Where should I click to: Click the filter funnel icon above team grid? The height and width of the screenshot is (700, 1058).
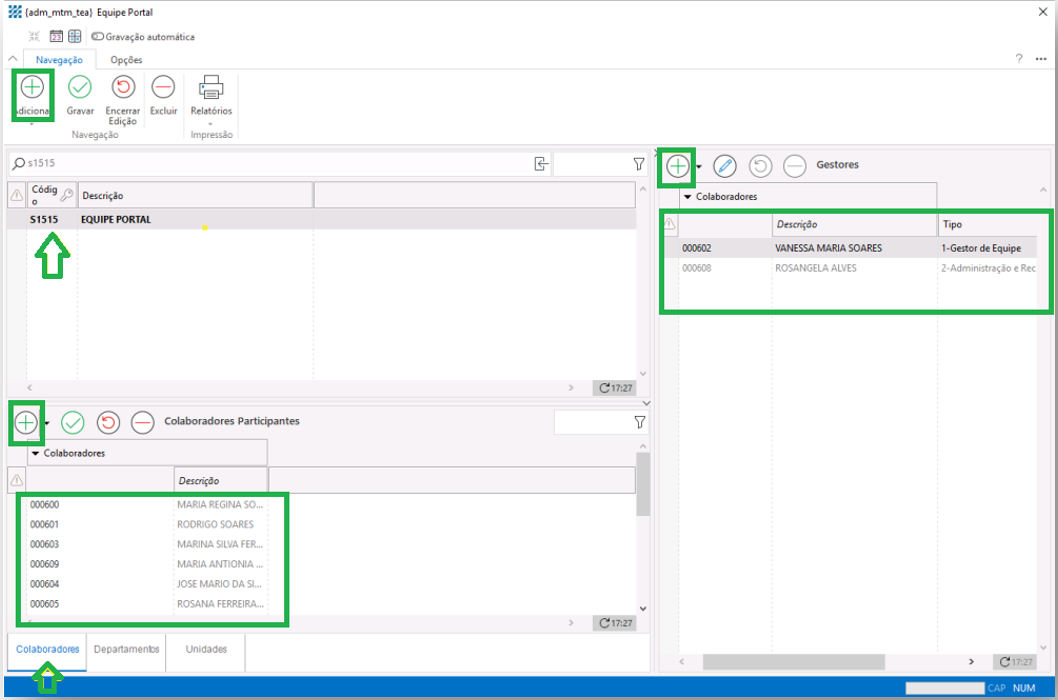click(639, 164)
